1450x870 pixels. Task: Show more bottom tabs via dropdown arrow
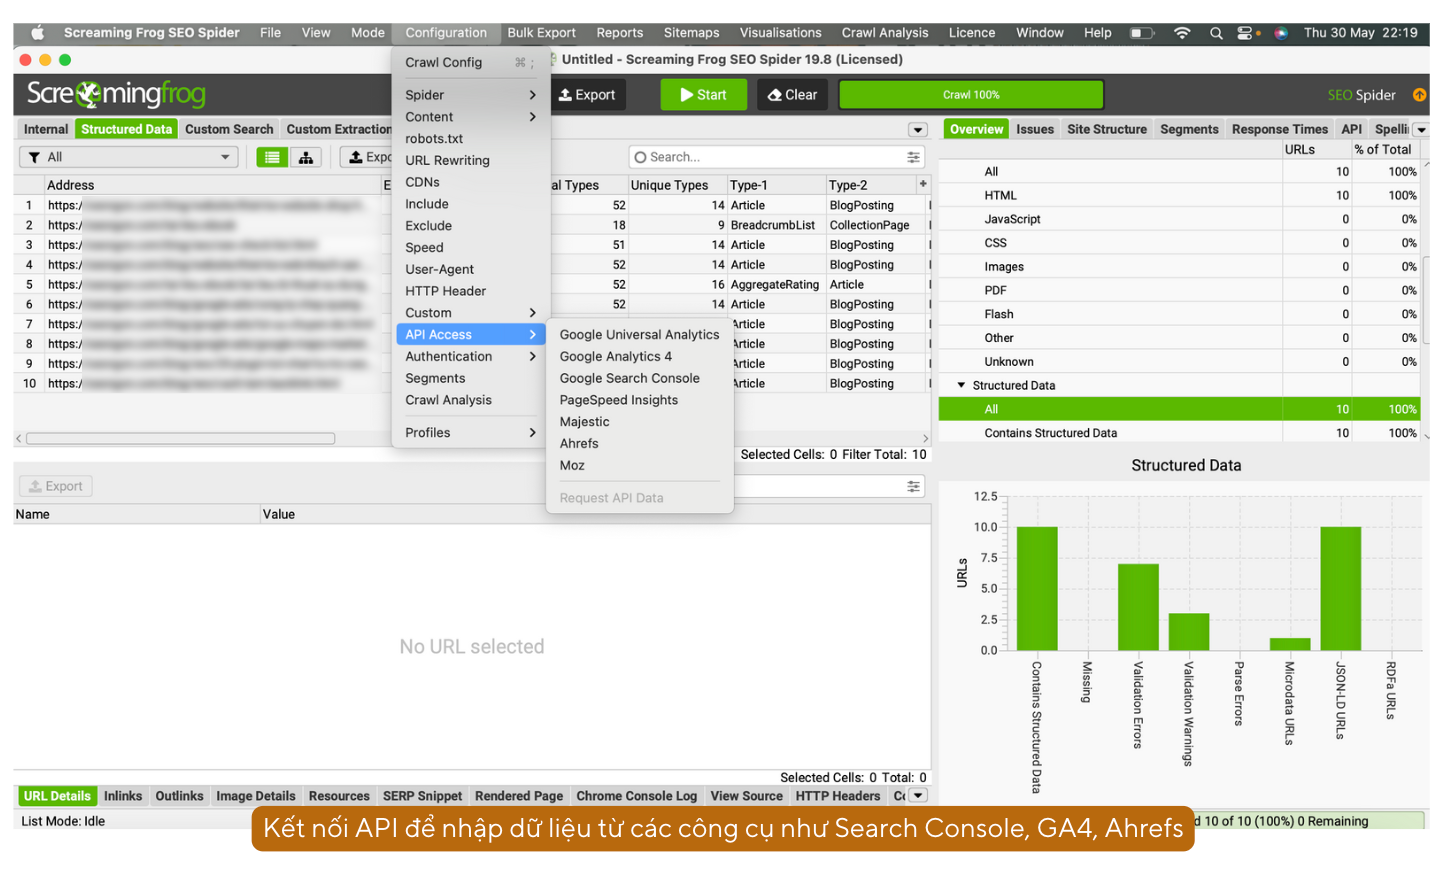(918, 796)
